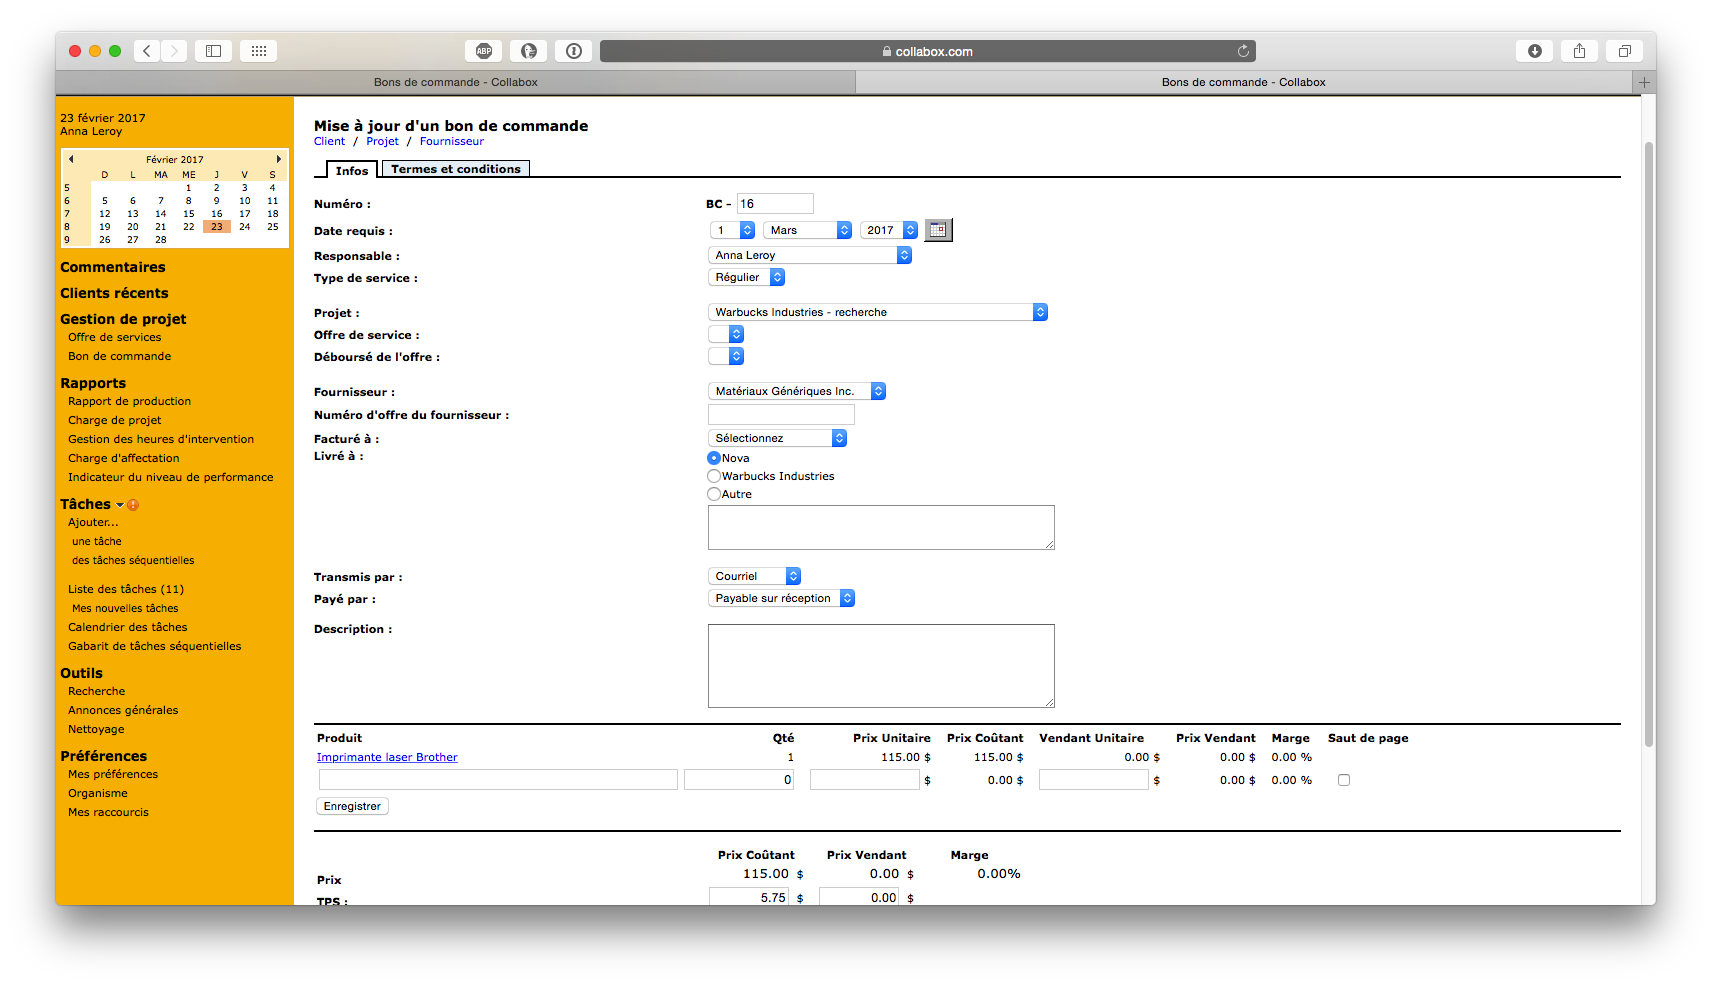Reload the page using the refresh icon
Screen dimensions: 1712x985
click(x=1243, y=51)
